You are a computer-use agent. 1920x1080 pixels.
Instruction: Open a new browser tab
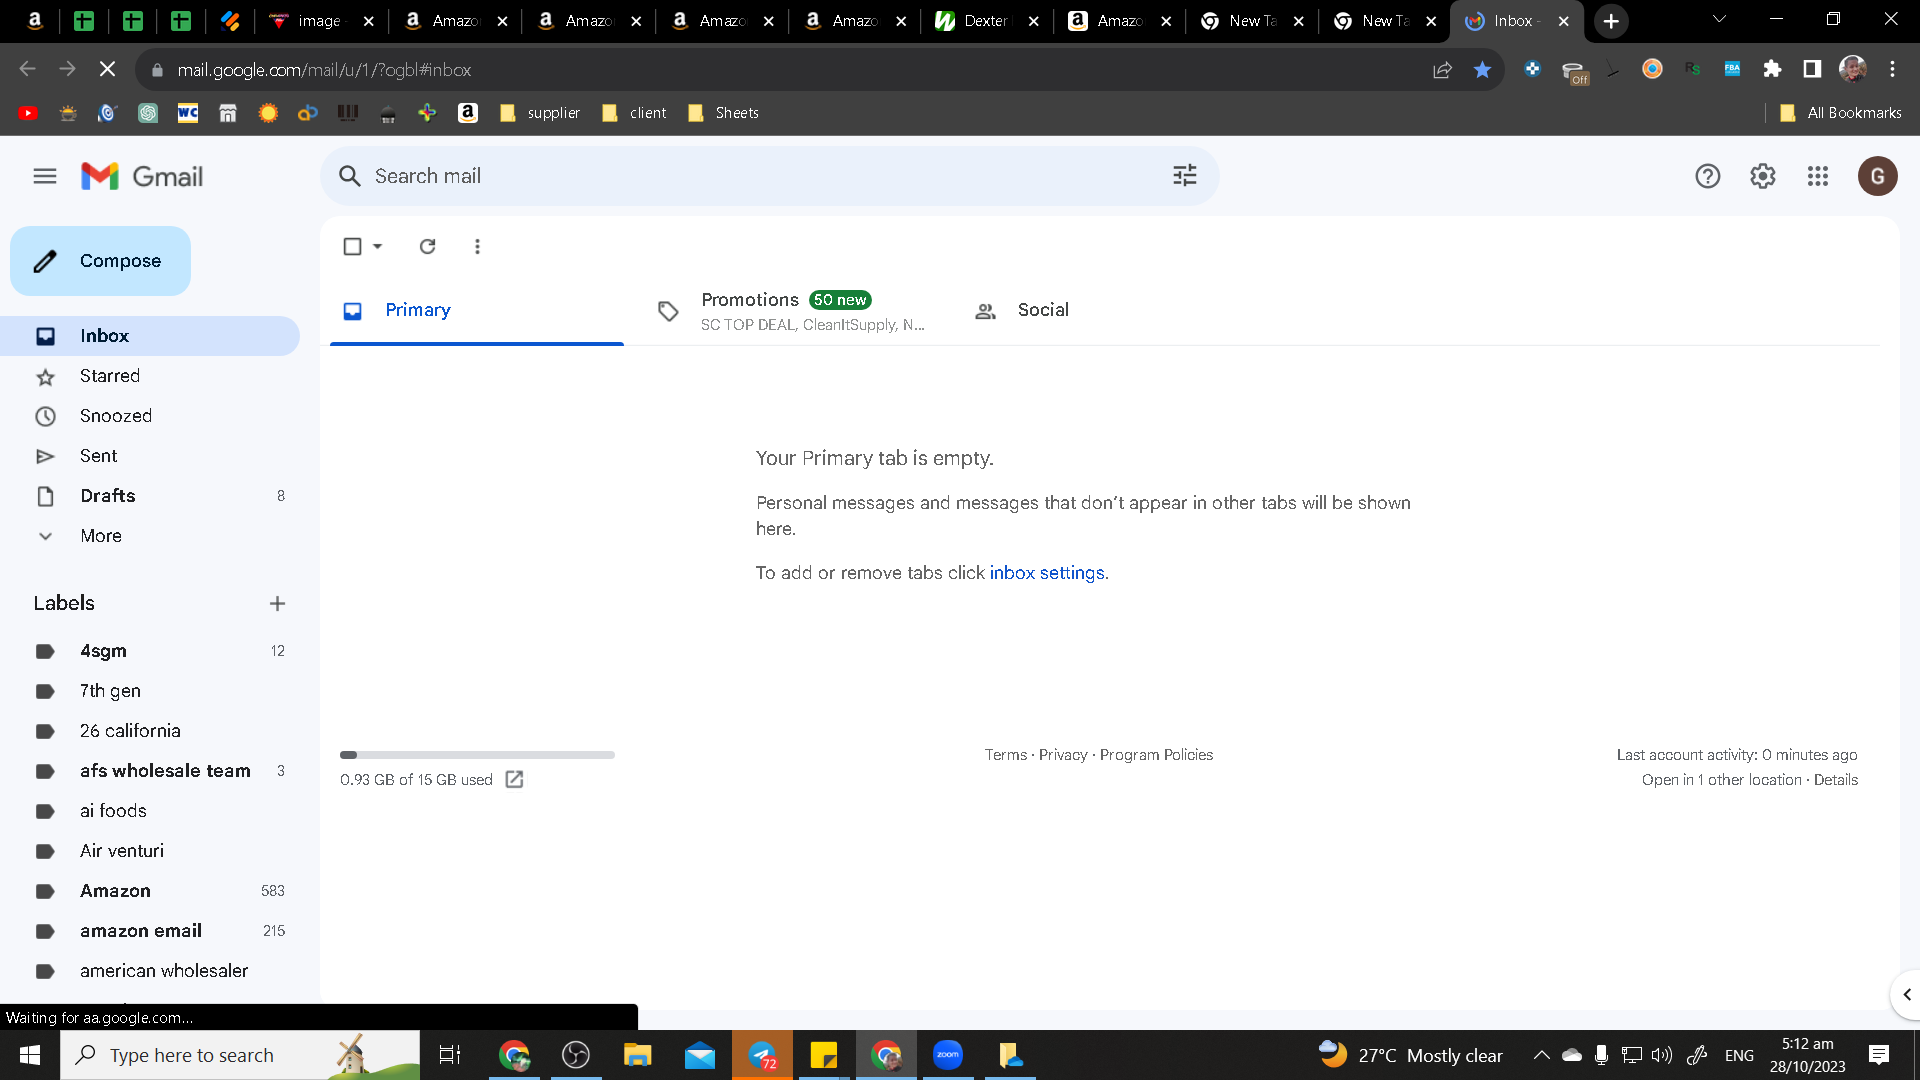click(1611, 21)
